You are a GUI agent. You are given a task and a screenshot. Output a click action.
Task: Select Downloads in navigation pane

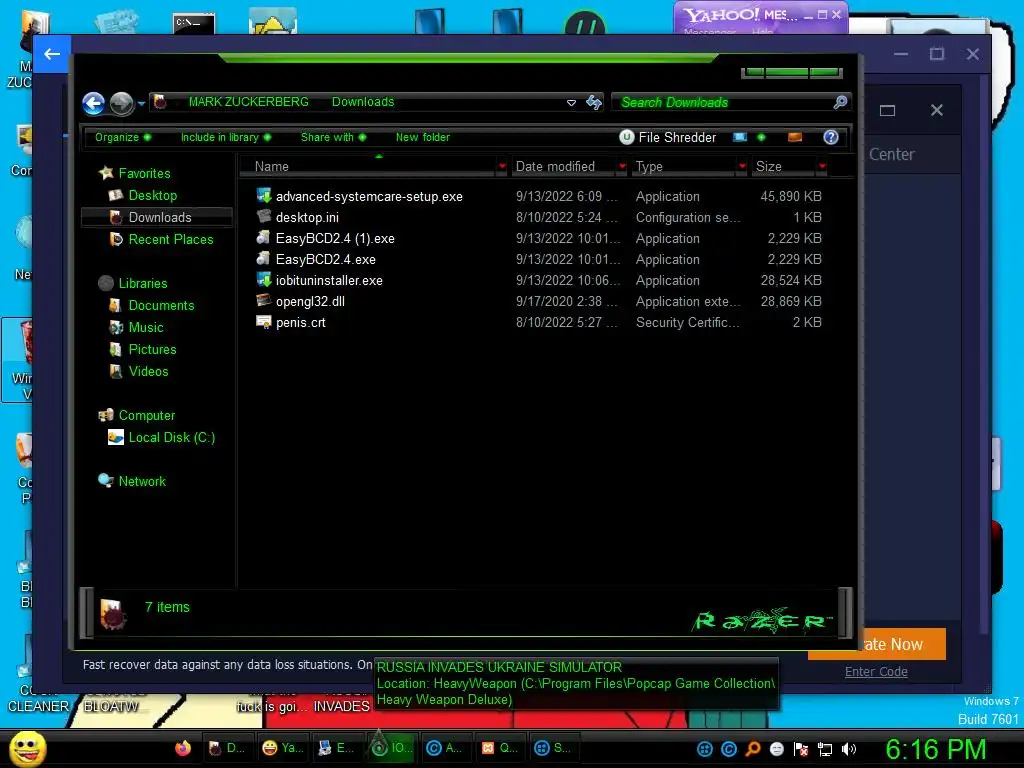point(157,217)
